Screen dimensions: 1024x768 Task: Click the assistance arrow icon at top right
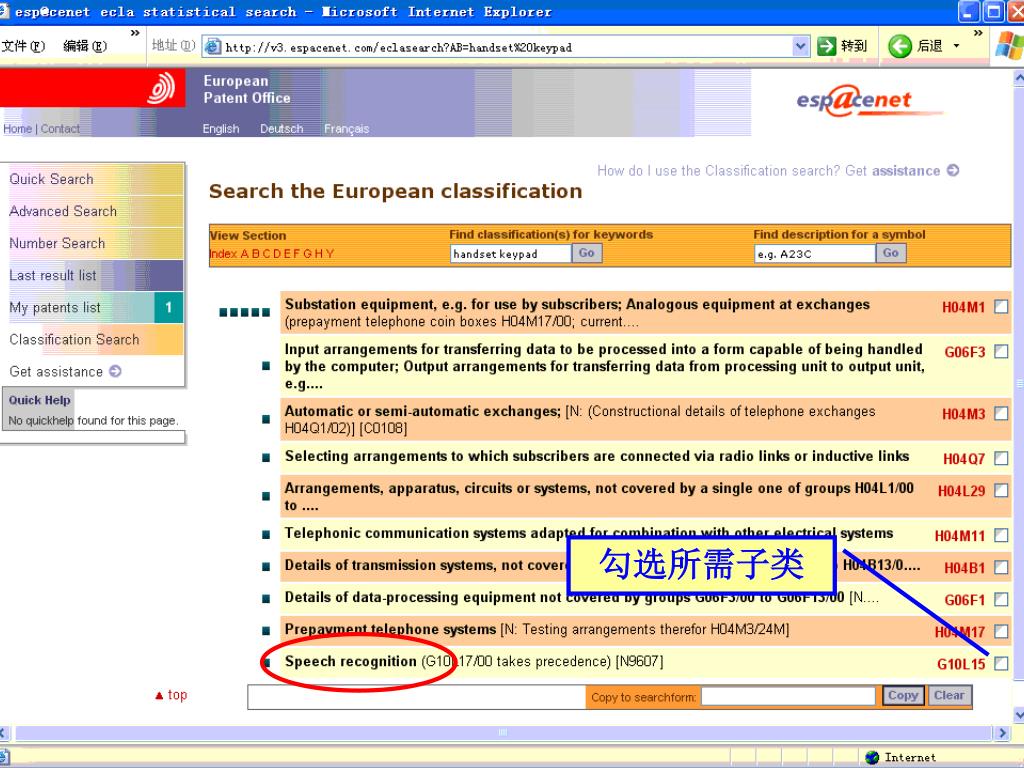point(953,170)
